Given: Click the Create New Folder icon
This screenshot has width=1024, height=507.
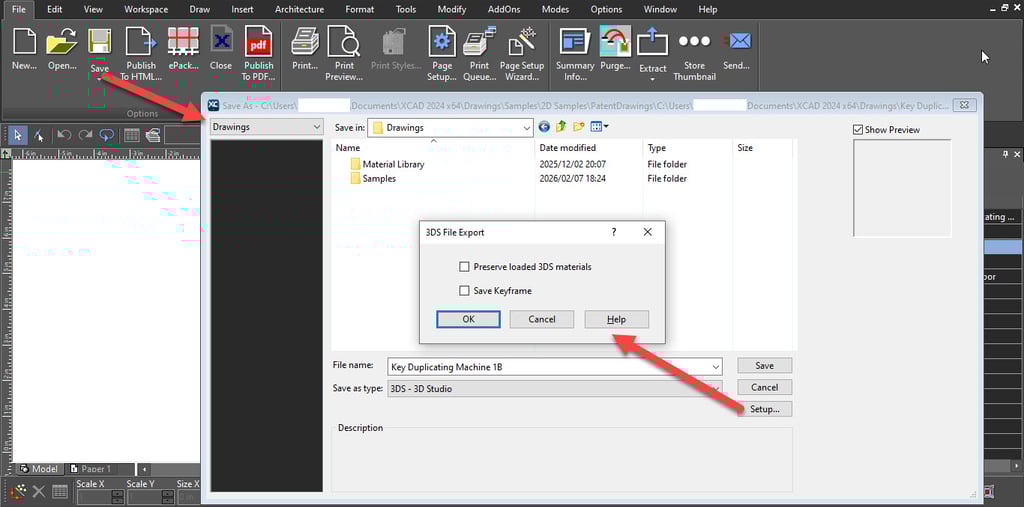Looking at the screenshot, I should pyautogui.click(x=578, y=127).
